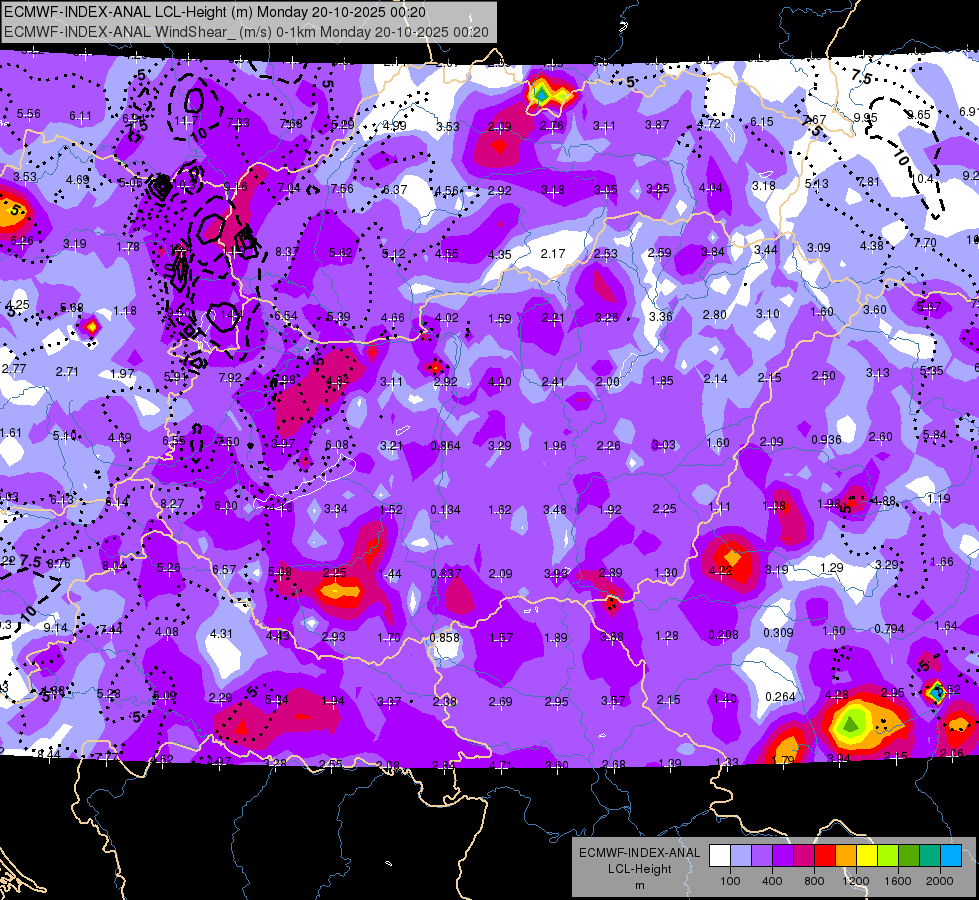Click the wind shear value "6.15"
This screenshot has height=900, width=979.
pyautogui.click(x=761, y=122)
